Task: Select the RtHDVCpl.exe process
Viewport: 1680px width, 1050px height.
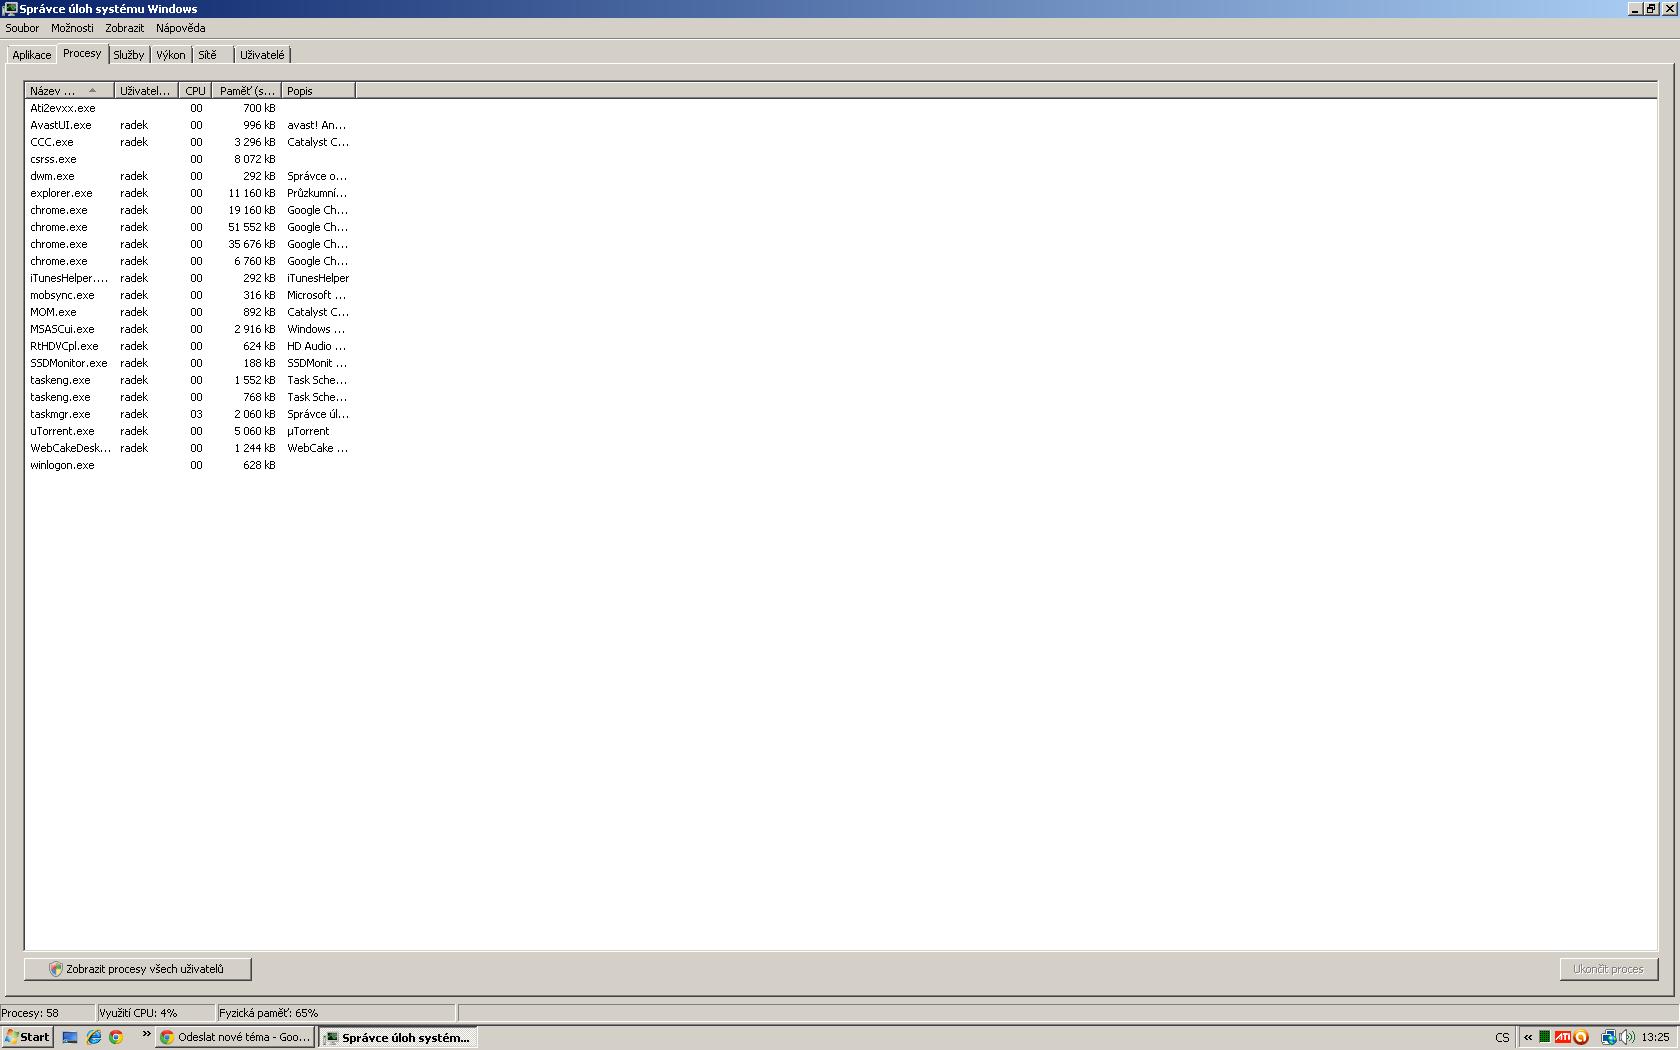Action: (x=190, y=346)
